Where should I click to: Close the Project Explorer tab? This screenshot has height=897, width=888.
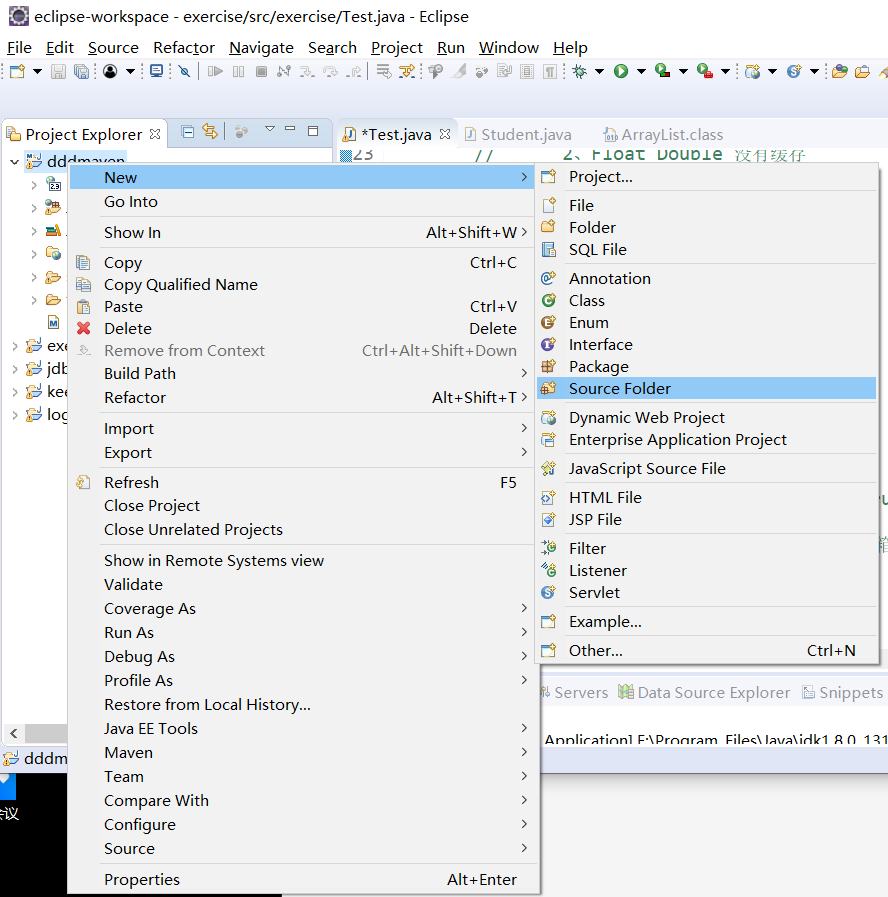point(154,134)
